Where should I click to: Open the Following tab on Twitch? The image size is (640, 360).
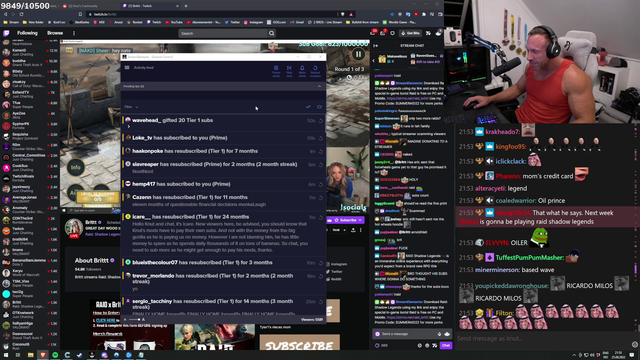[27, 33]
